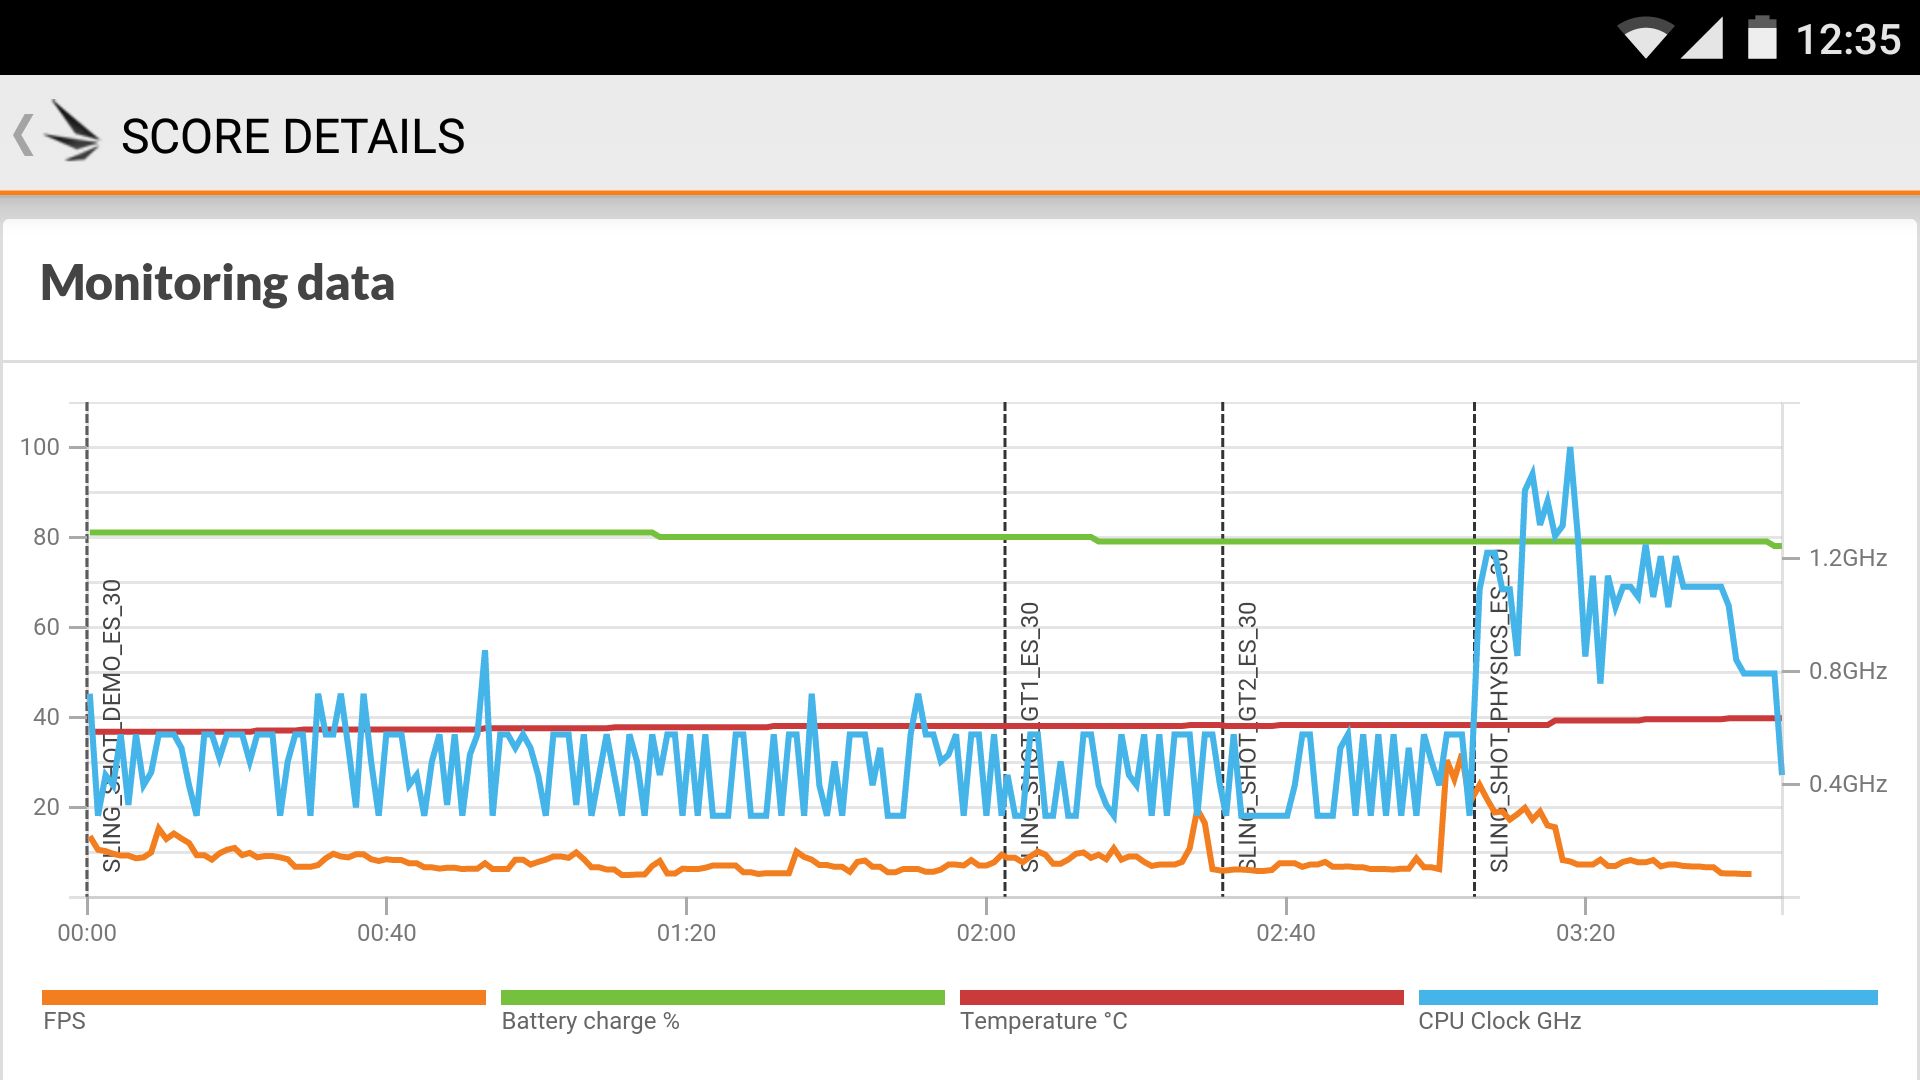
Task: Toggle the CPU Clock GHz series
Action: tap(1499, 1021)
